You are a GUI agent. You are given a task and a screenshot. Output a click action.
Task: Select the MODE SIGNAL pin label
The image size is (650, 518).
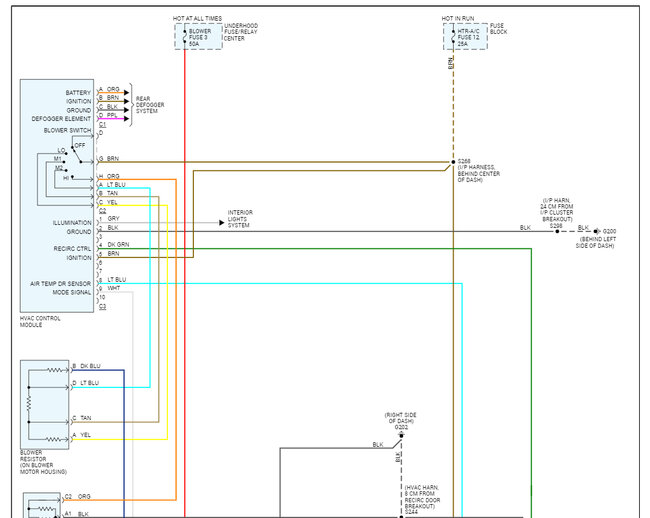[x=72, y=293]
